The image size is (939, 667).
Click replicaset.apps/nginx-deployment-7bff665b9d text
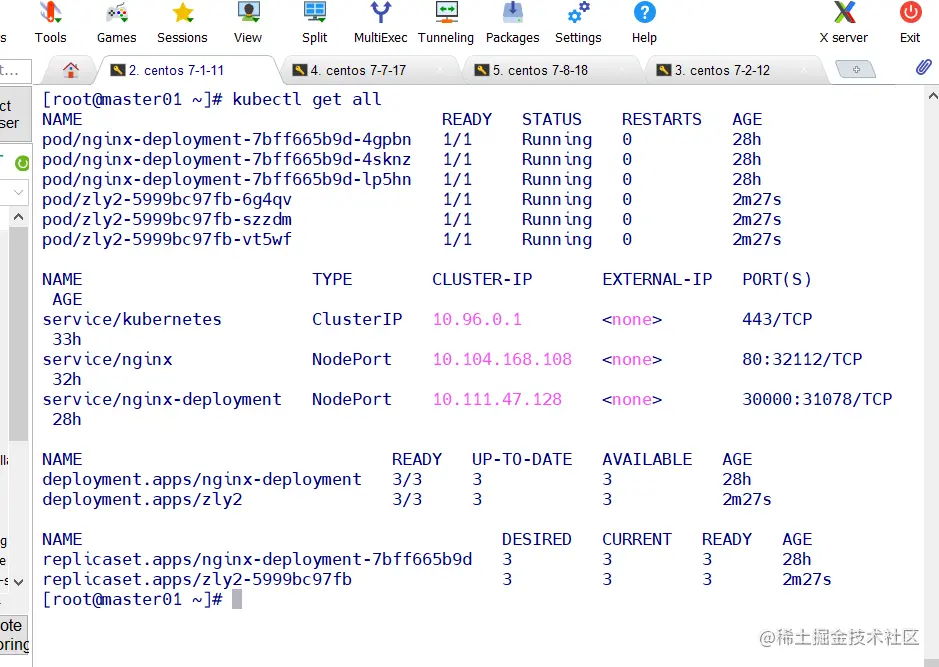257,559
